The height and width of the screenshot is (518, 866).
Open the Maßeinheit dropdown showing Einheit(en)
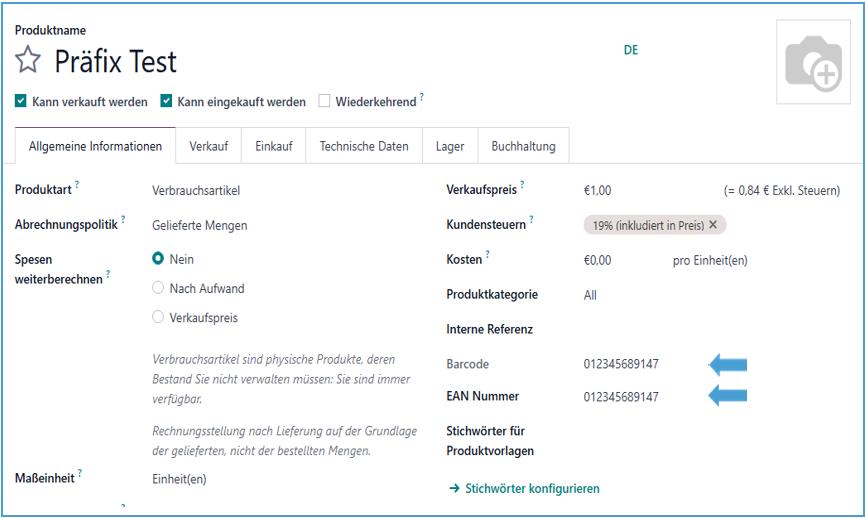(x=179, y=479)
